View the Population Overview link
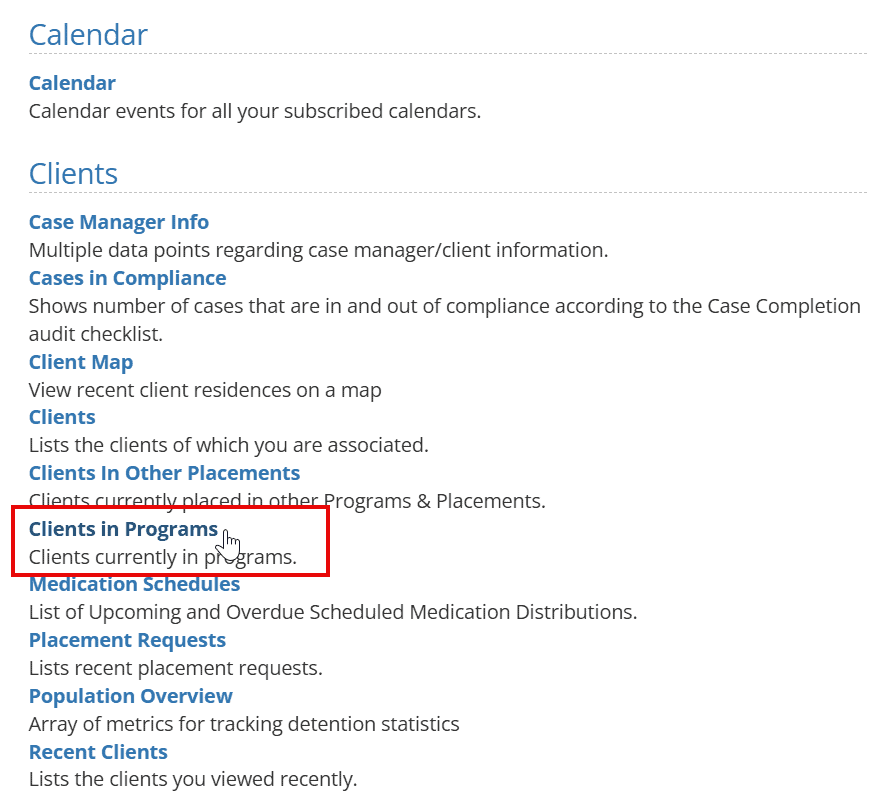Image resolution: width=894 pixels, height=797 pixels. click(x=131, y=696)
